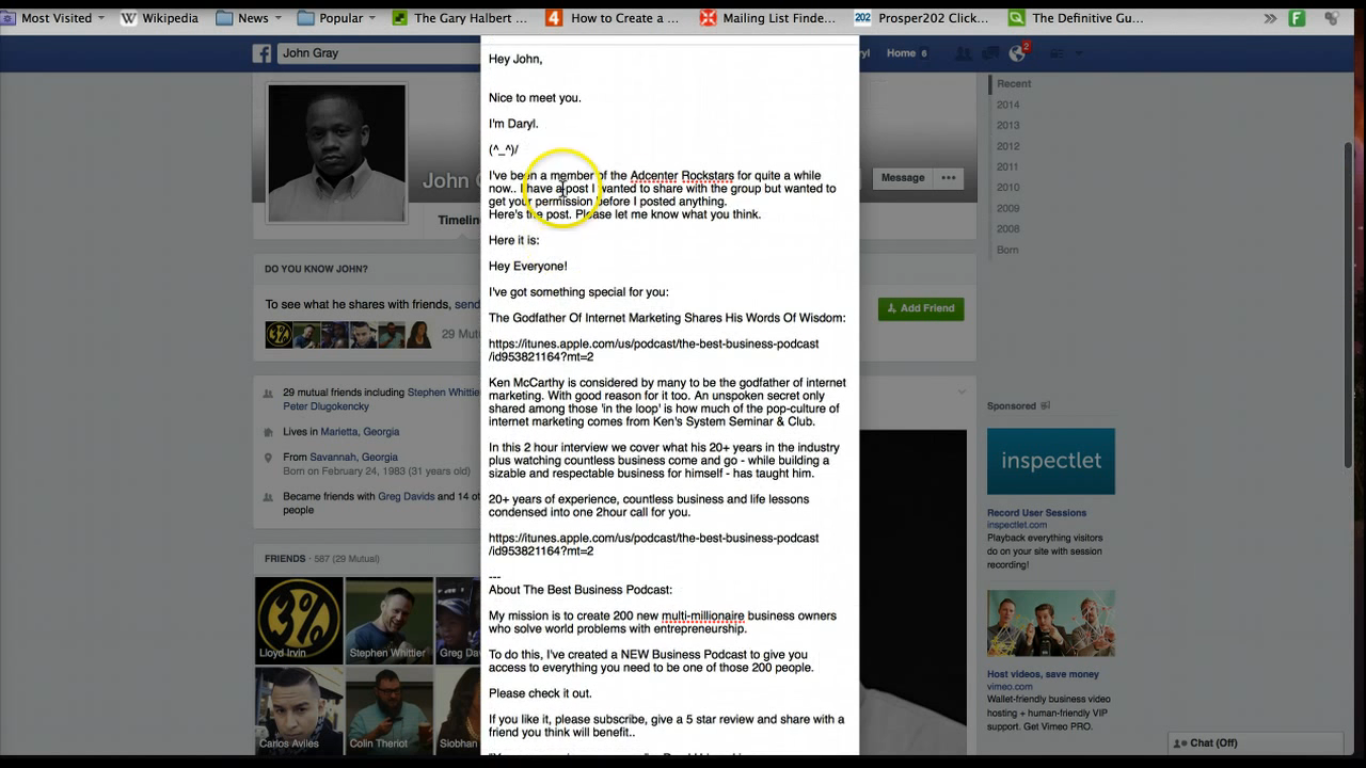Screen dimensions: 1366x768
Task: Show more bookmarks with double chevron
Action: pyautogui.click(x=1270, y=18)
